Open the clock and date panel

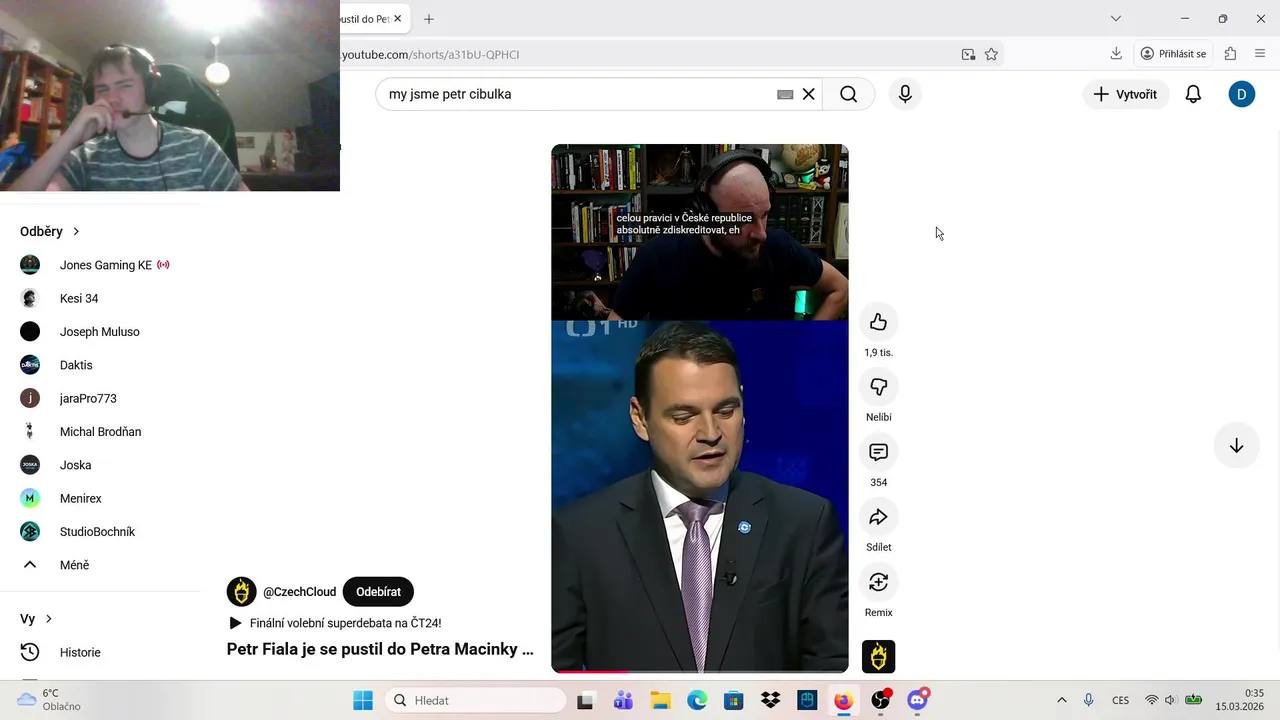(1240, 700)
